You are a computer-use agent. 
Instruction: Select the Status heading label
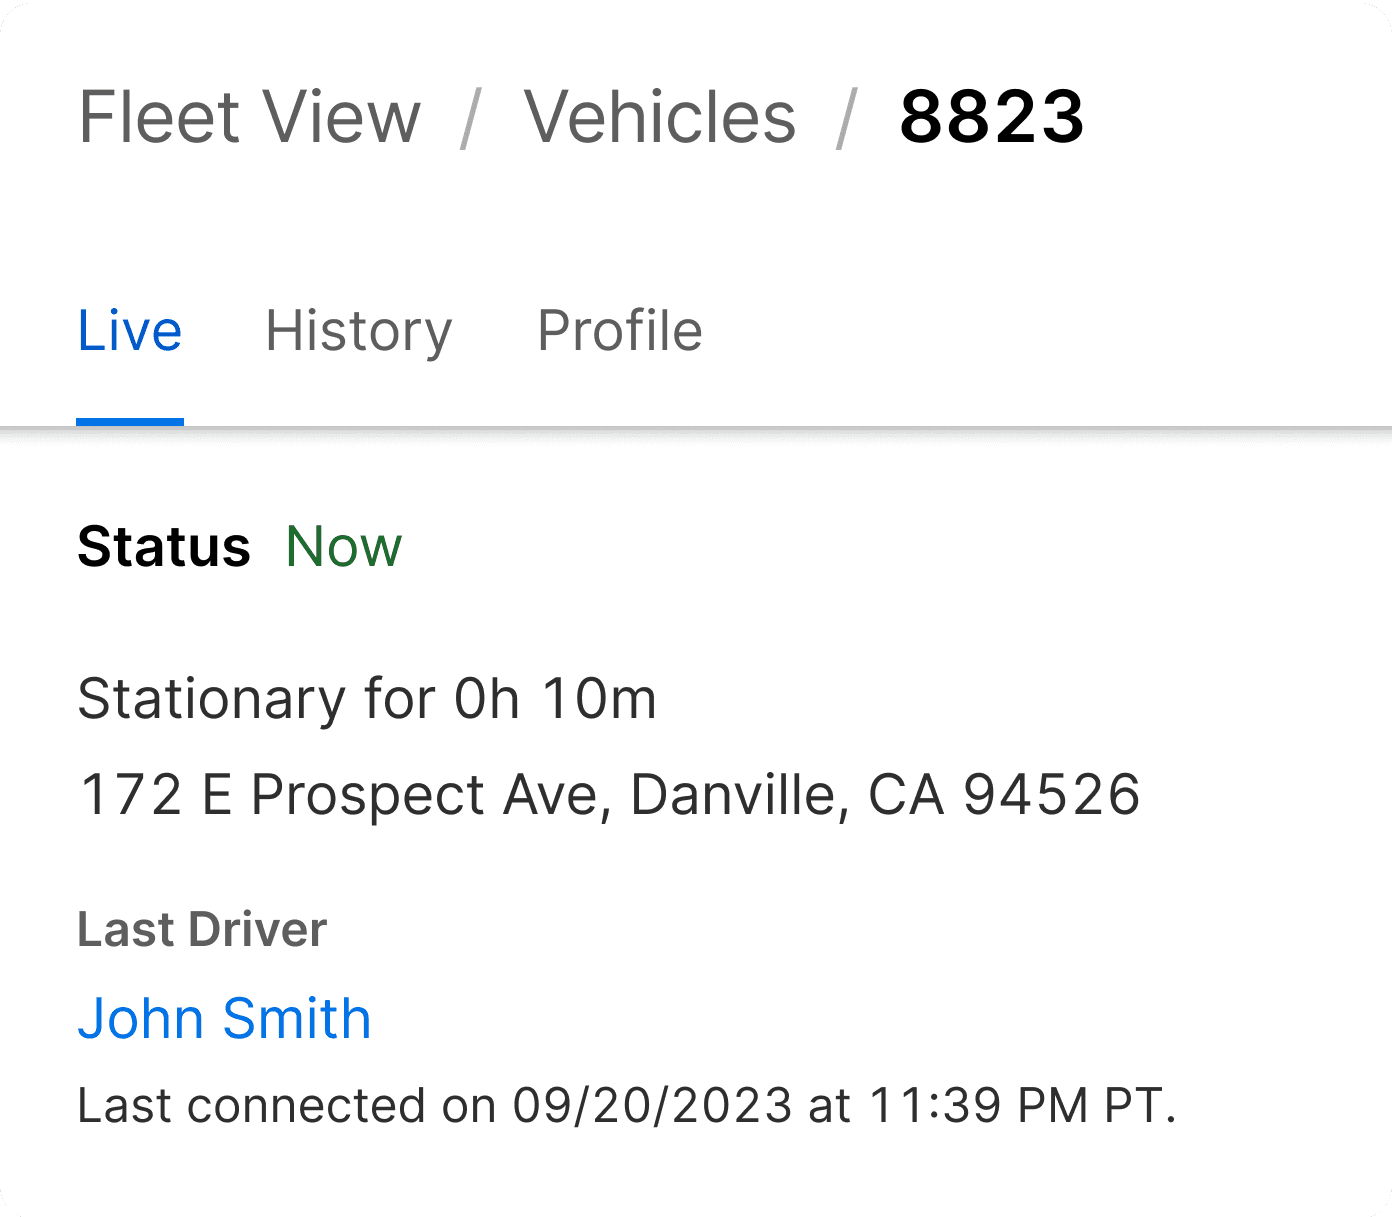[x=164, y=547]
